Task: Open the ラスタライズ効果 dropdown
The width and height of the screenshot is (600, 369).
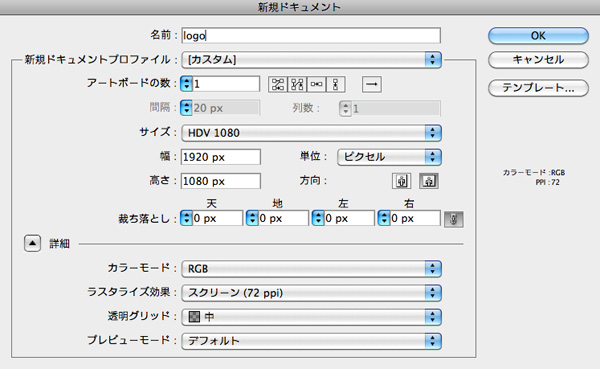Action: [311, 293]
